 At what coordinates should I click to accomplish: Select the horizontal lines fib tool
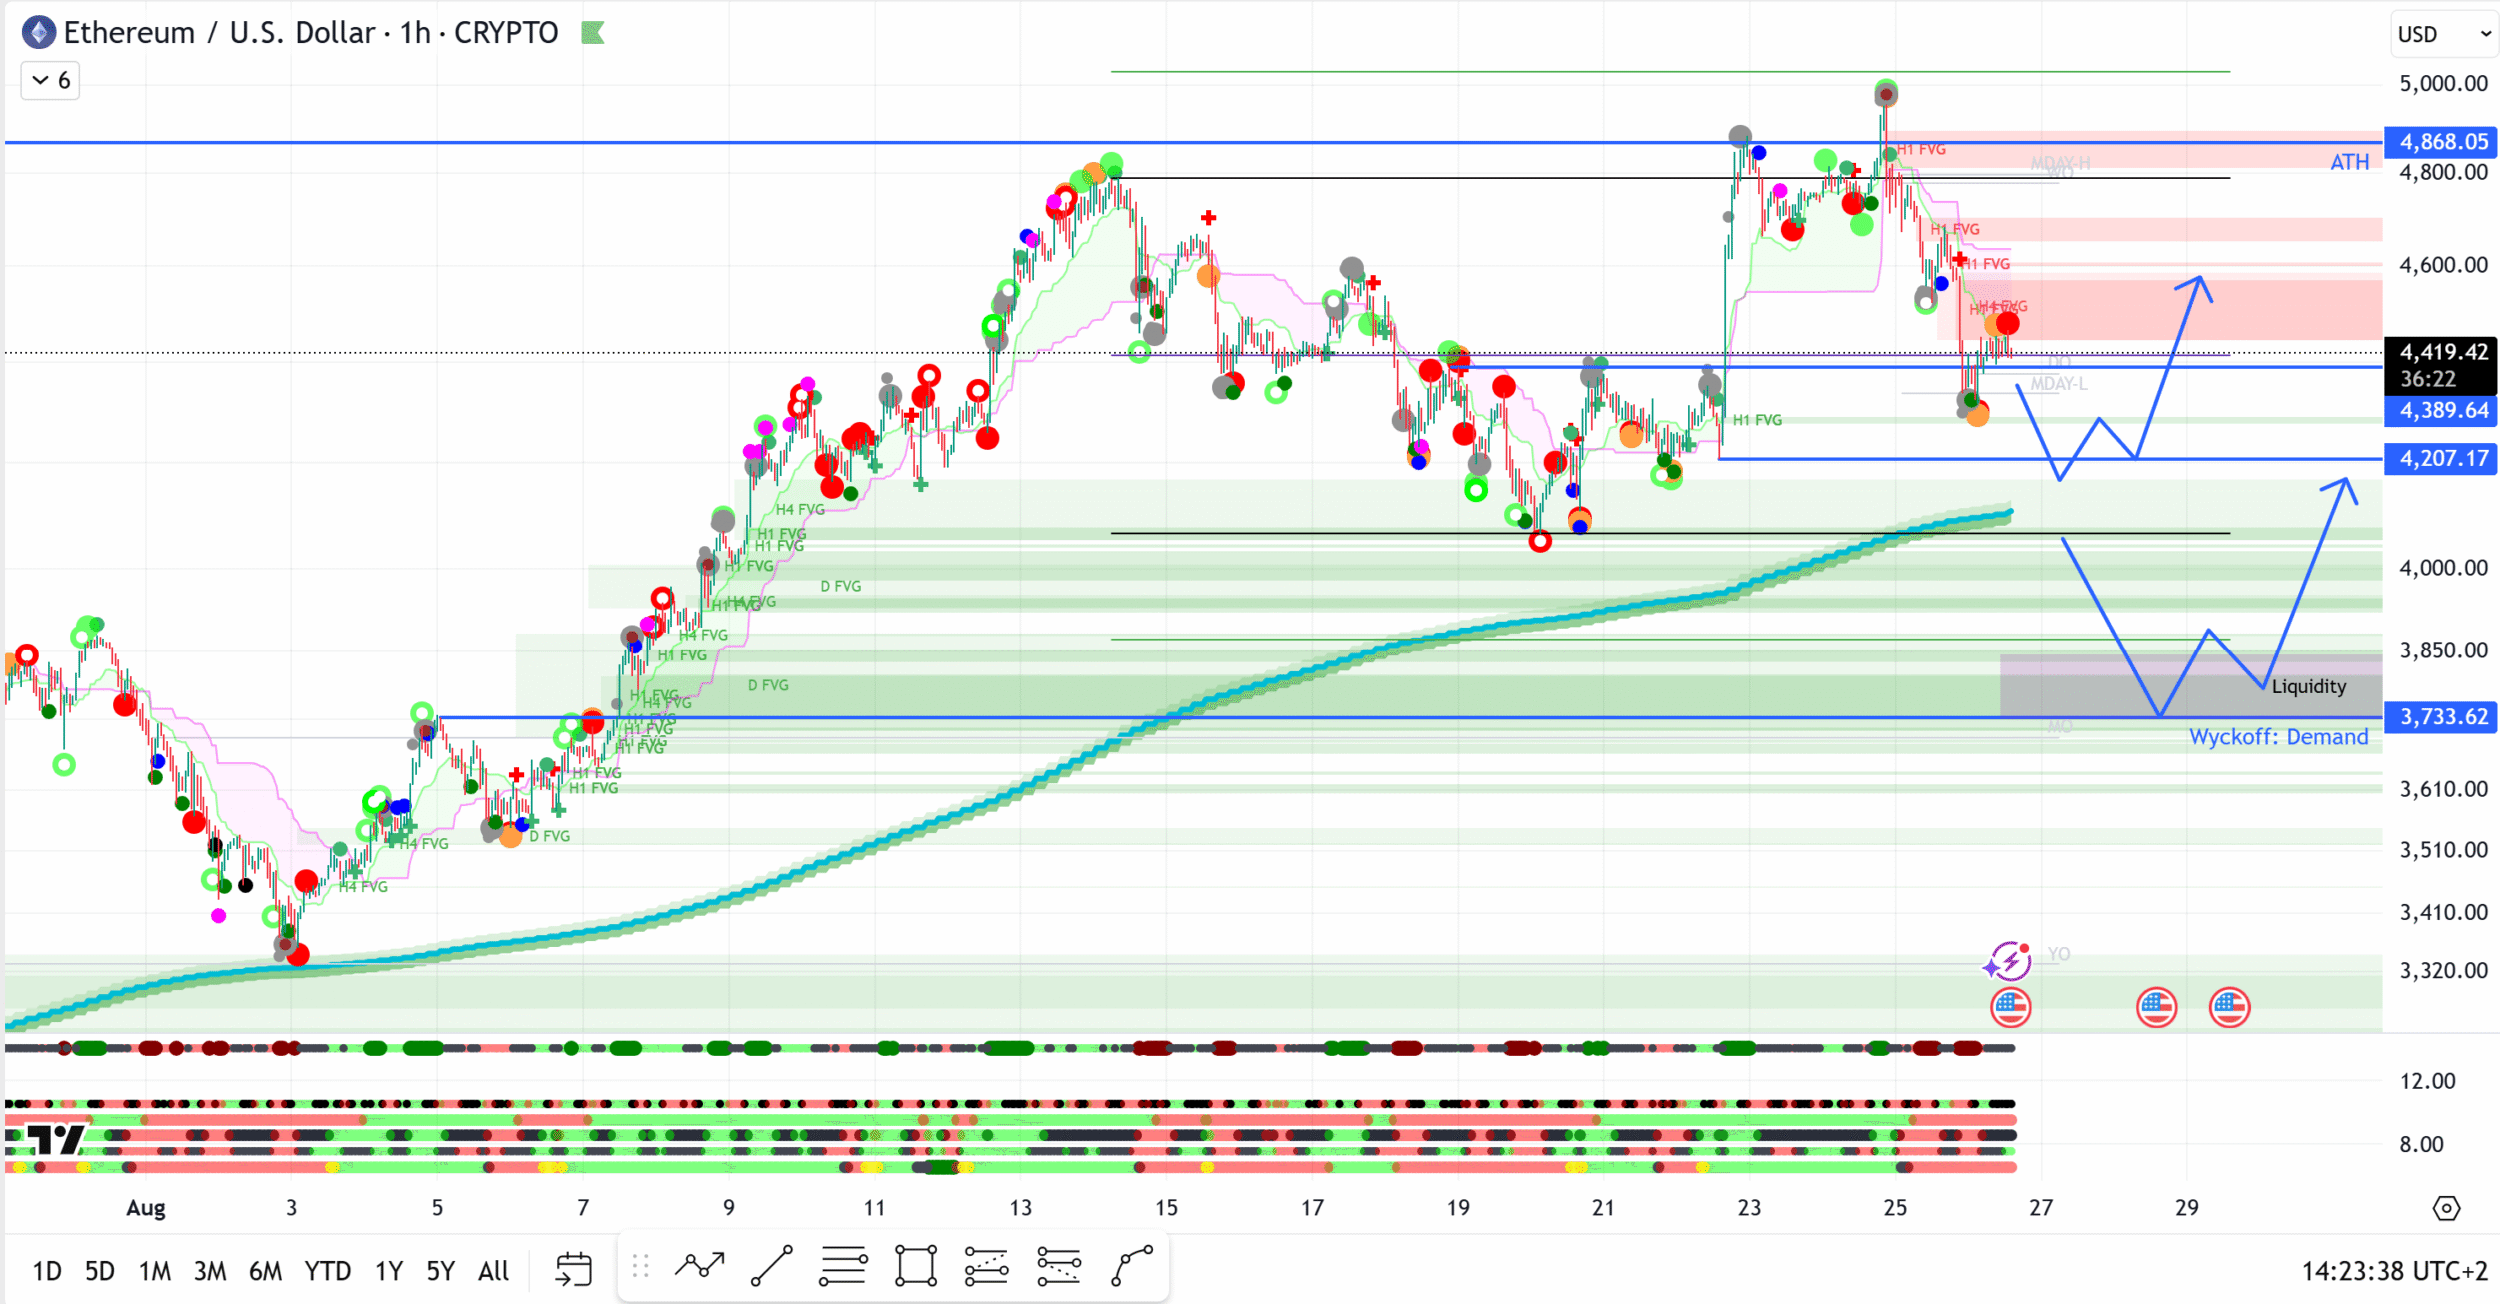pos(843,1267)
